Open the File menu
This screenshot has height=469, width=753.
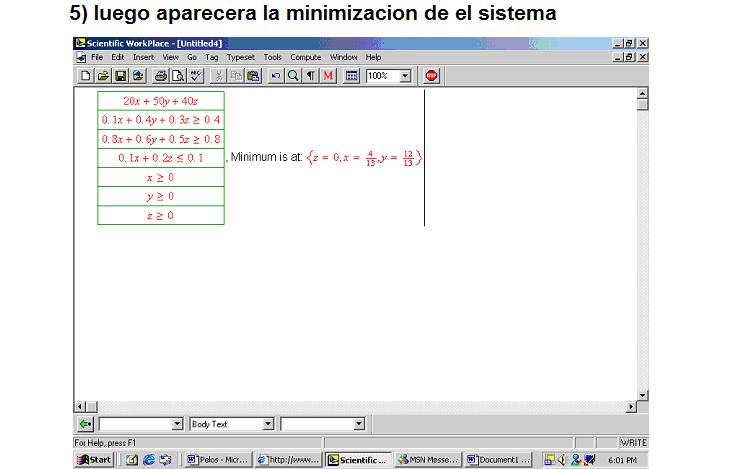pos(97,57)
